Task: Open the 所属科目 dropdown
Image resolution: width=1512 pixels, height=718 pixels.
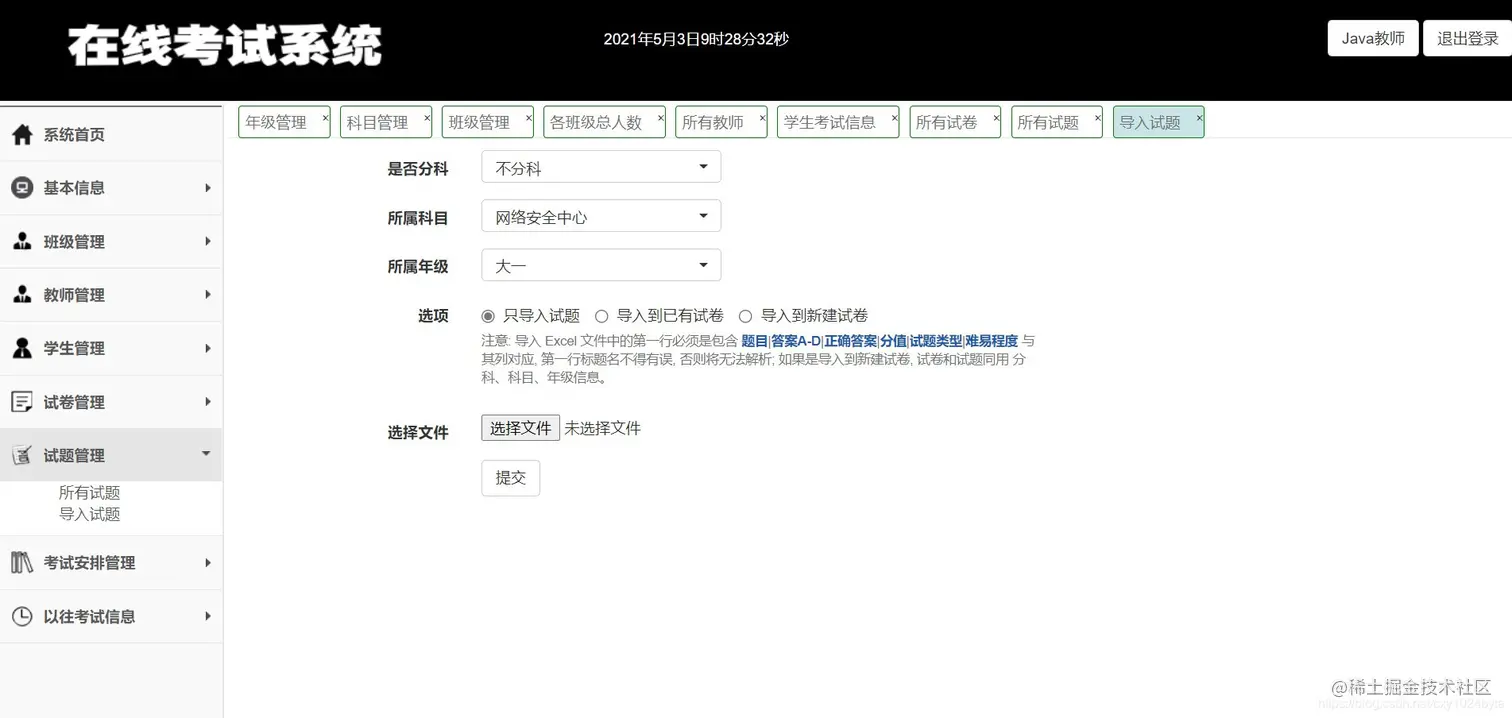Action: click(601, 216)
